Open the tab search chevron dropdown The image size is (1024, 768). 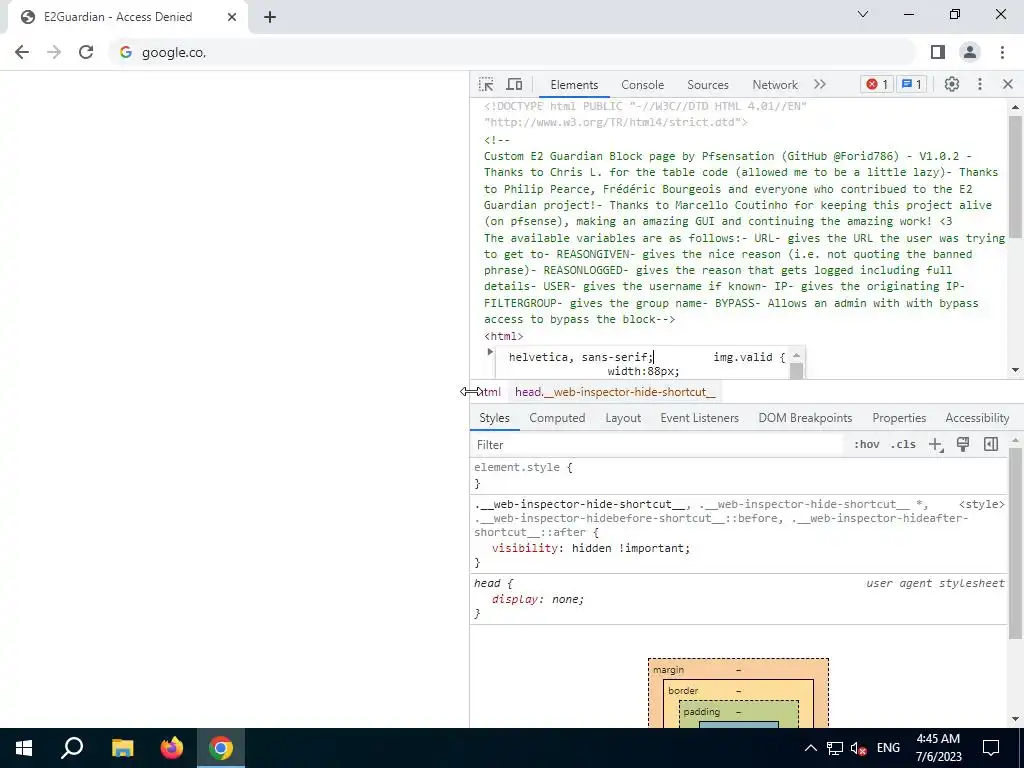(x=863, y=14)
